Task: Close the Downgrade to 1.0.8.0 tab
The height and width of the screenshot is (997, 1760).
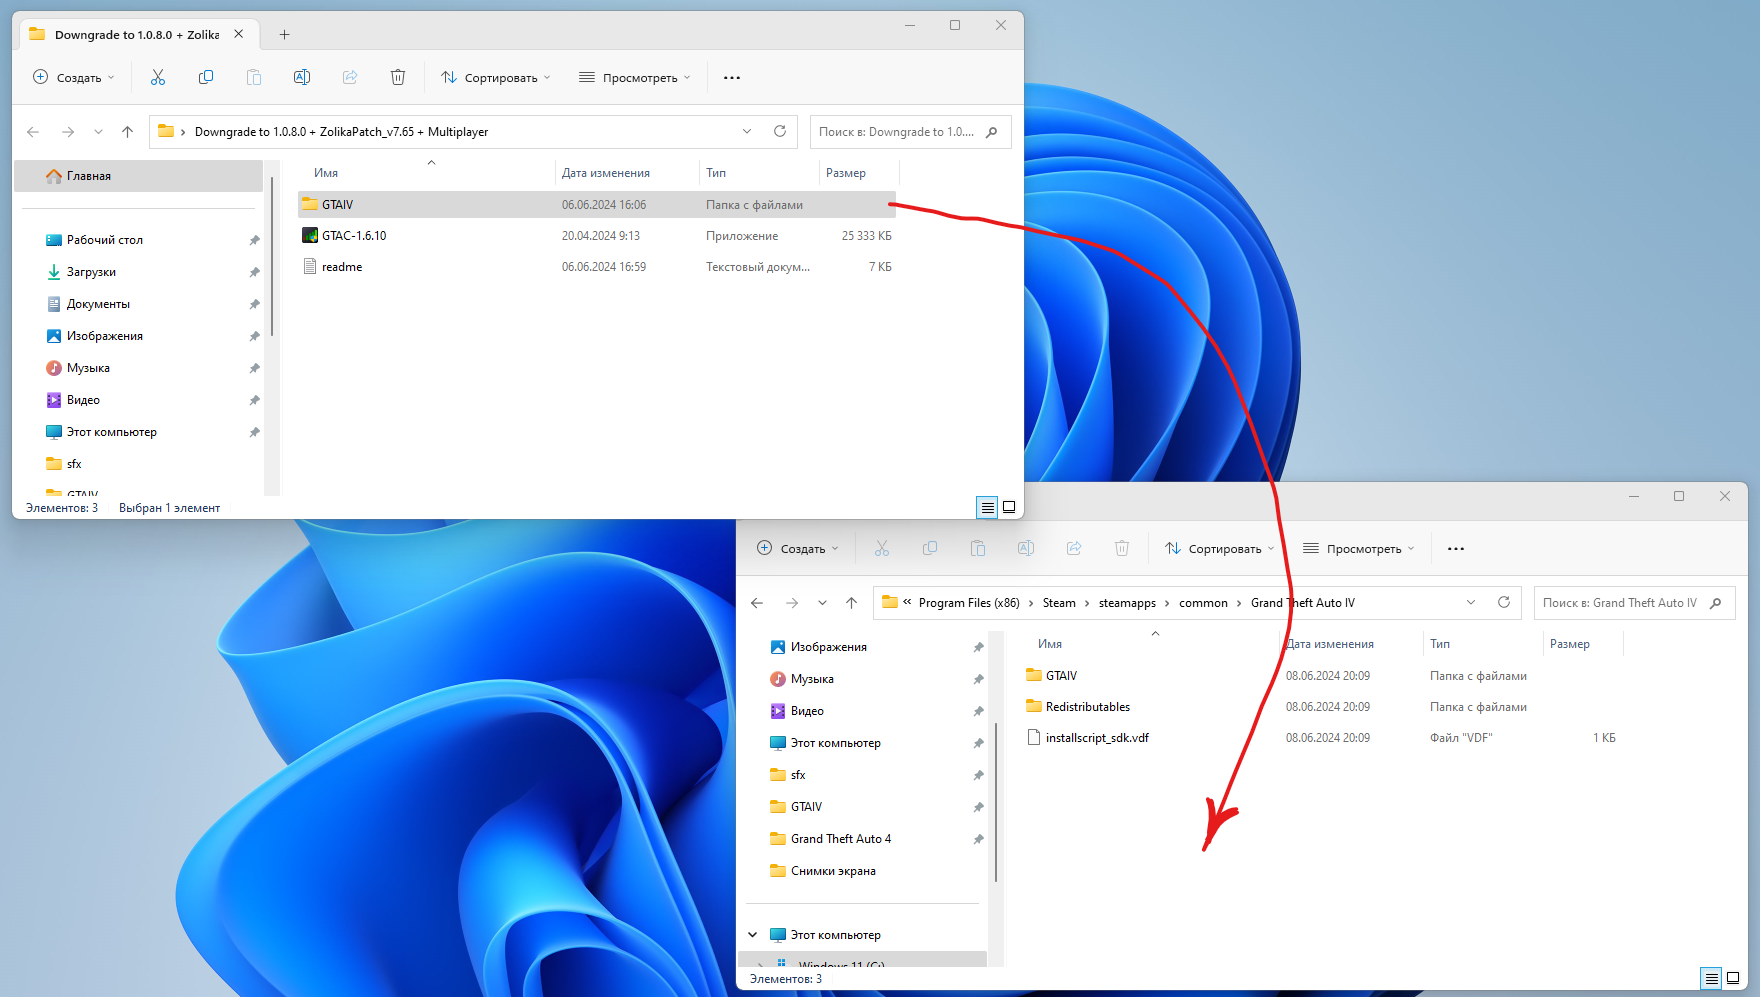Action: 239,34
